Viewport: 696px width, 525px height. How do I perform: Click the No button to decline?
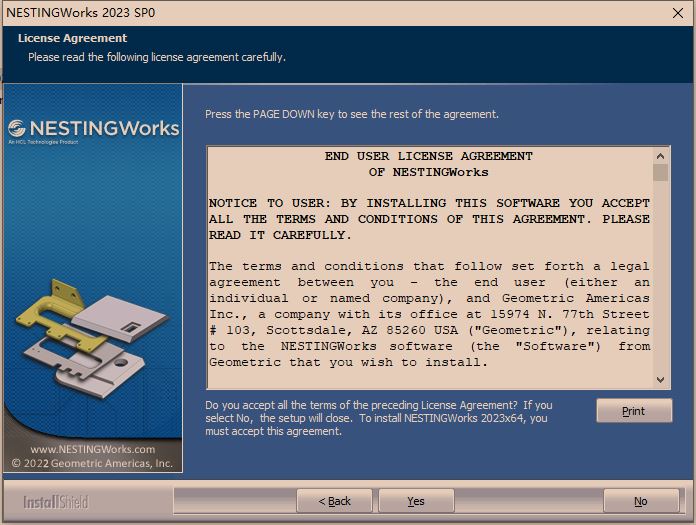pyautogui.click(x=641, y=501)
